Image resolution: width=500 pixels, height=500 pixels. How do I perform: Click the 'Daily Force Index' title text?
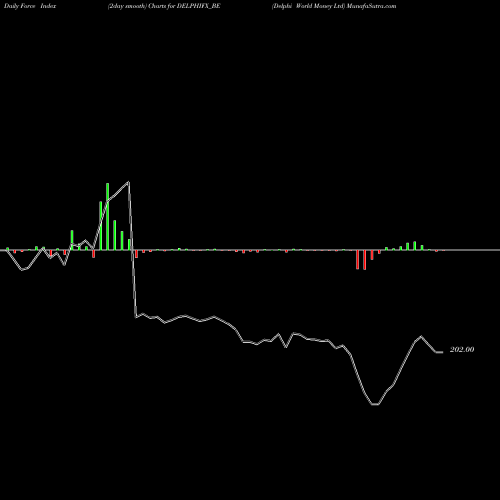click(30, 6)
